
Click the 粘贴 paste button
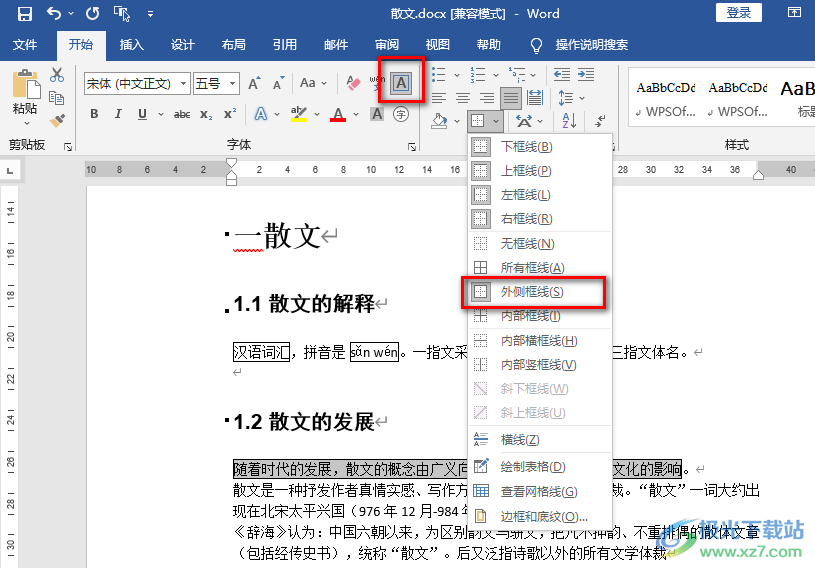25,98
